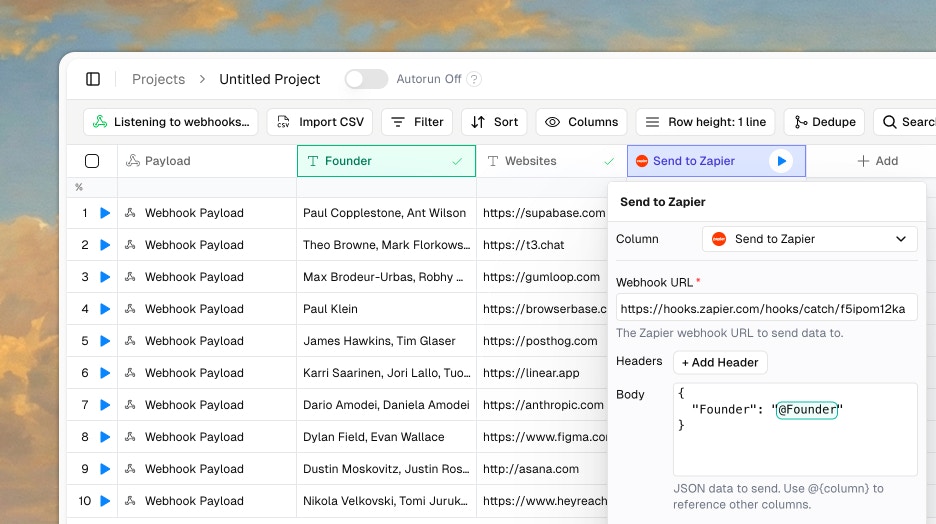Run row 2 play icon

pyautogui.click(x=105, y=245)
